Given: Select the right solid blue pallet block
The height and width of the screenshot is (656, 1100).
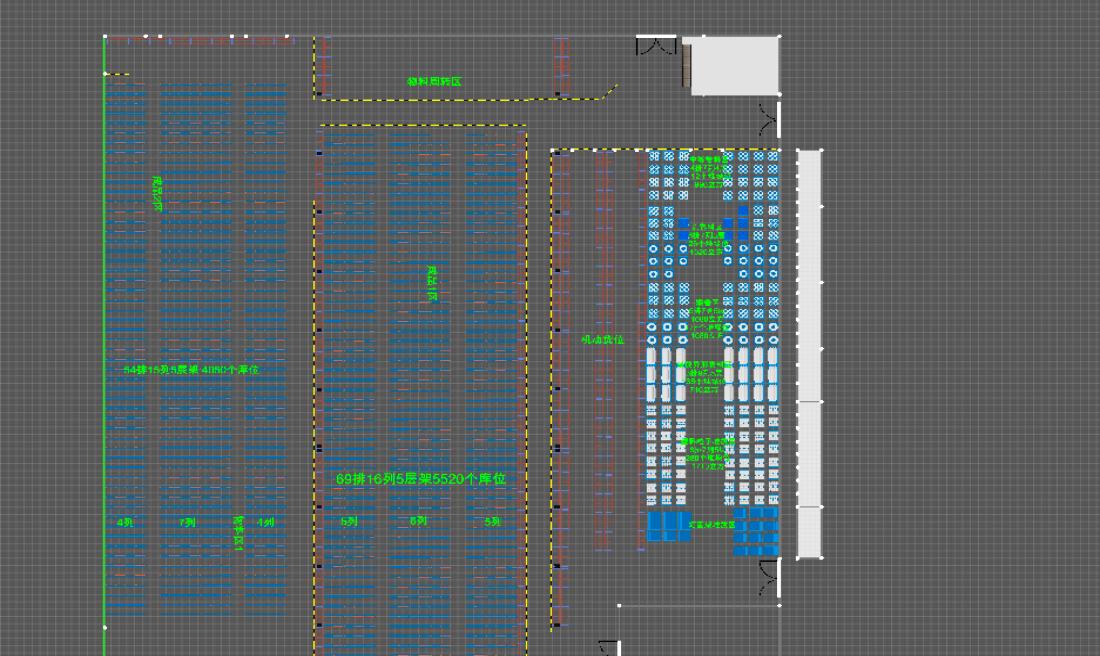Looking at the screenshot, I should click(x=756, y=531).
